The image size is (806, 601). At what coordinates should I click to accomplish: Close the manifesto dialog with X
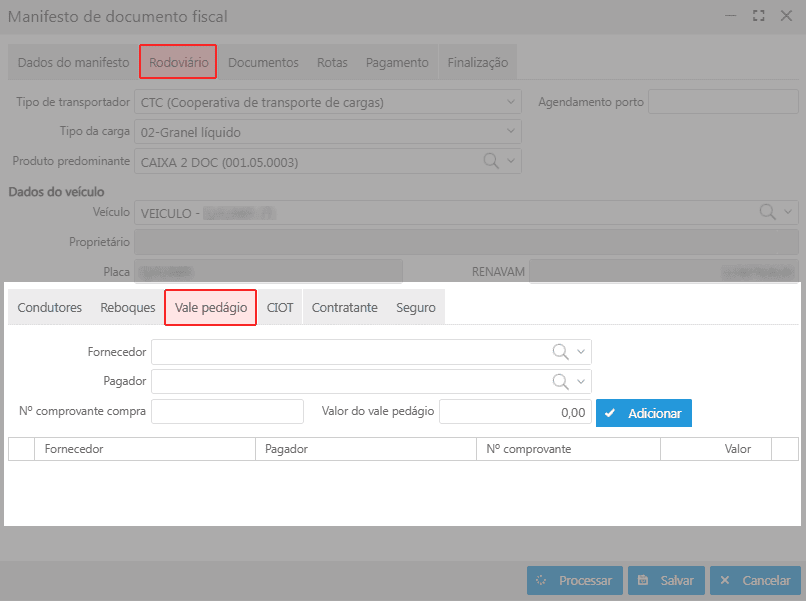tap(785, 16)
